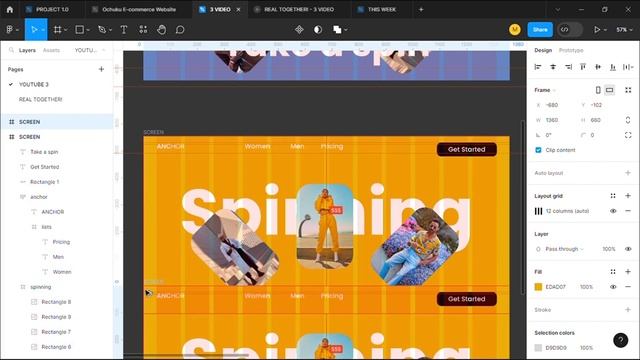Click the resize to fit icon
Viewport: 640px width, 360px height.
coord(628,90)
